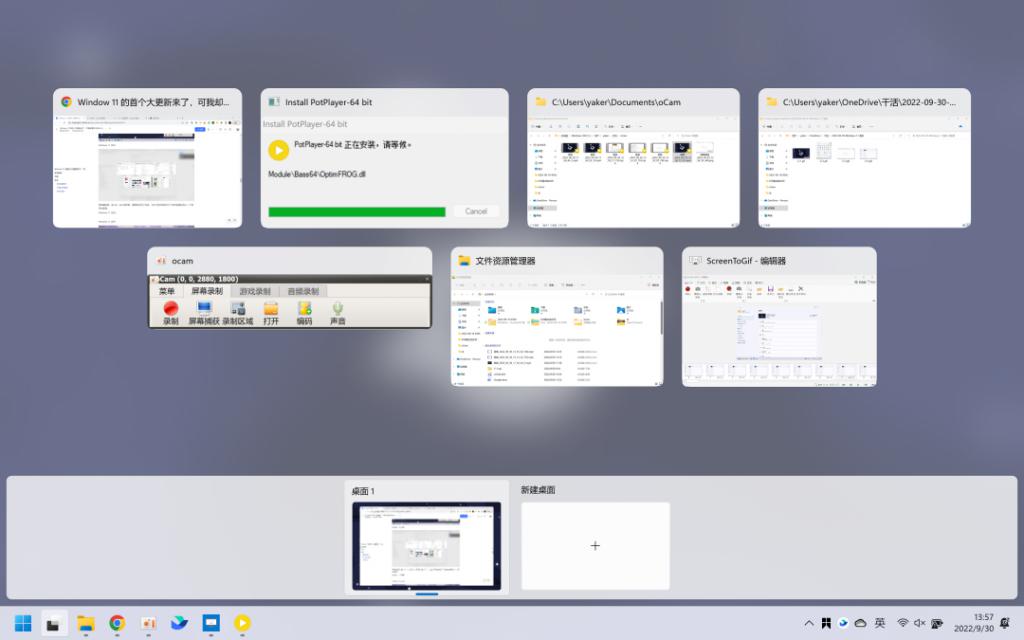The width and height of the screenshot is (1024, 640).
Task: Select the 屏幕捕获 screen capture icon in oCam
Action: (x=203, y=308)
